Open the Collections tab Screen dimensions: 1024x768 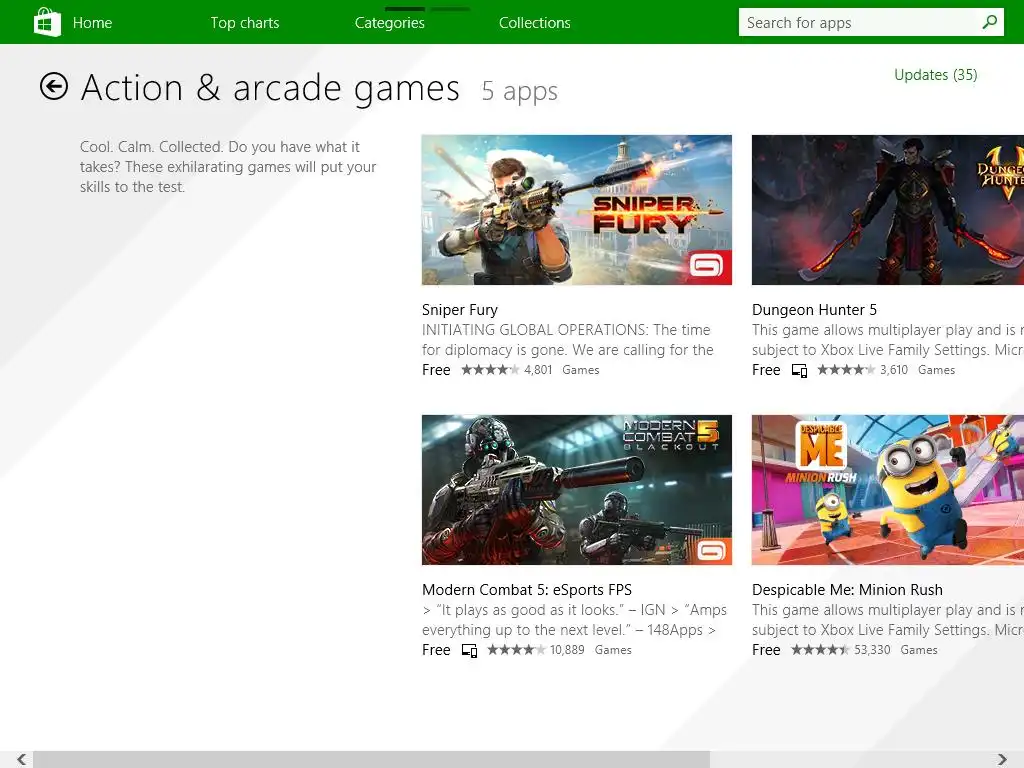535,23
